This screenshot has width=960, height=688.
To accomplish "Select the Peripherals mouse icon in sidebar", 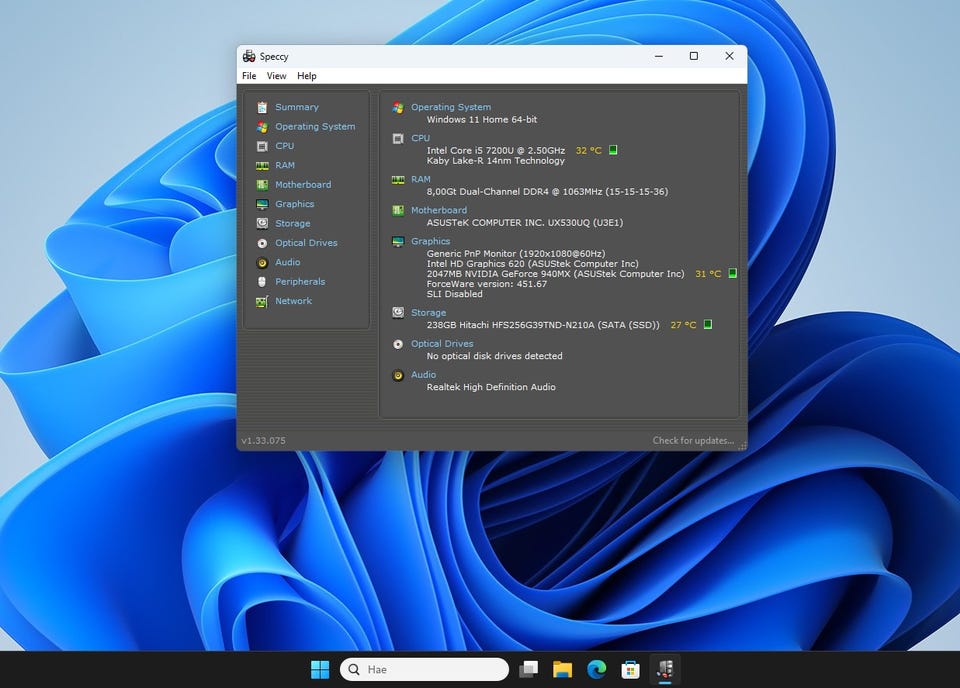I will click(262, 282).
